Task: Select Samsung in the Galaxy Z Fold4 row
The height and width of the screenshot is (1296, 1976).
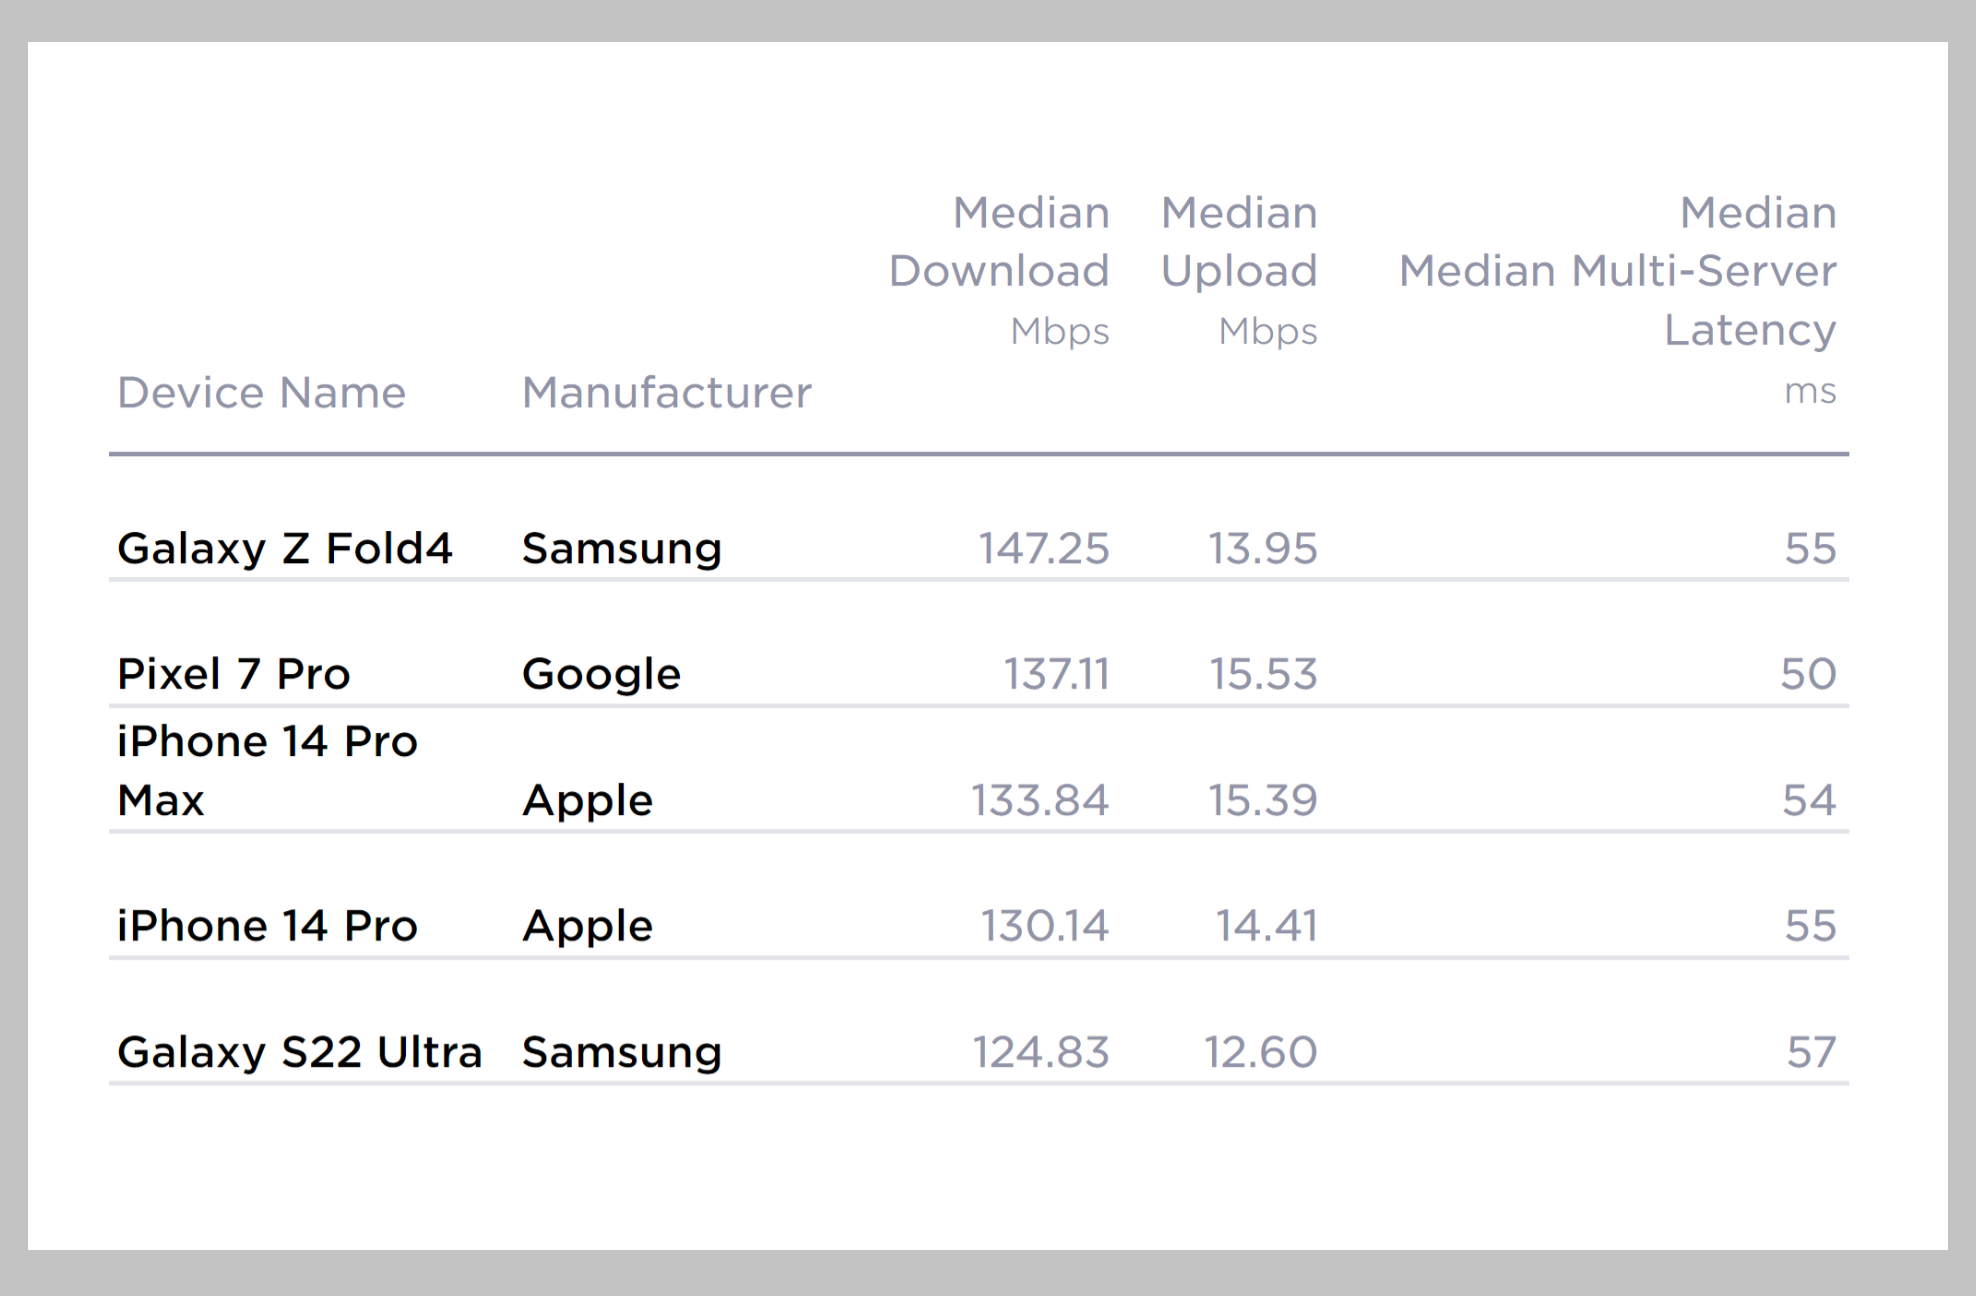Action: [x=622, y=548]
